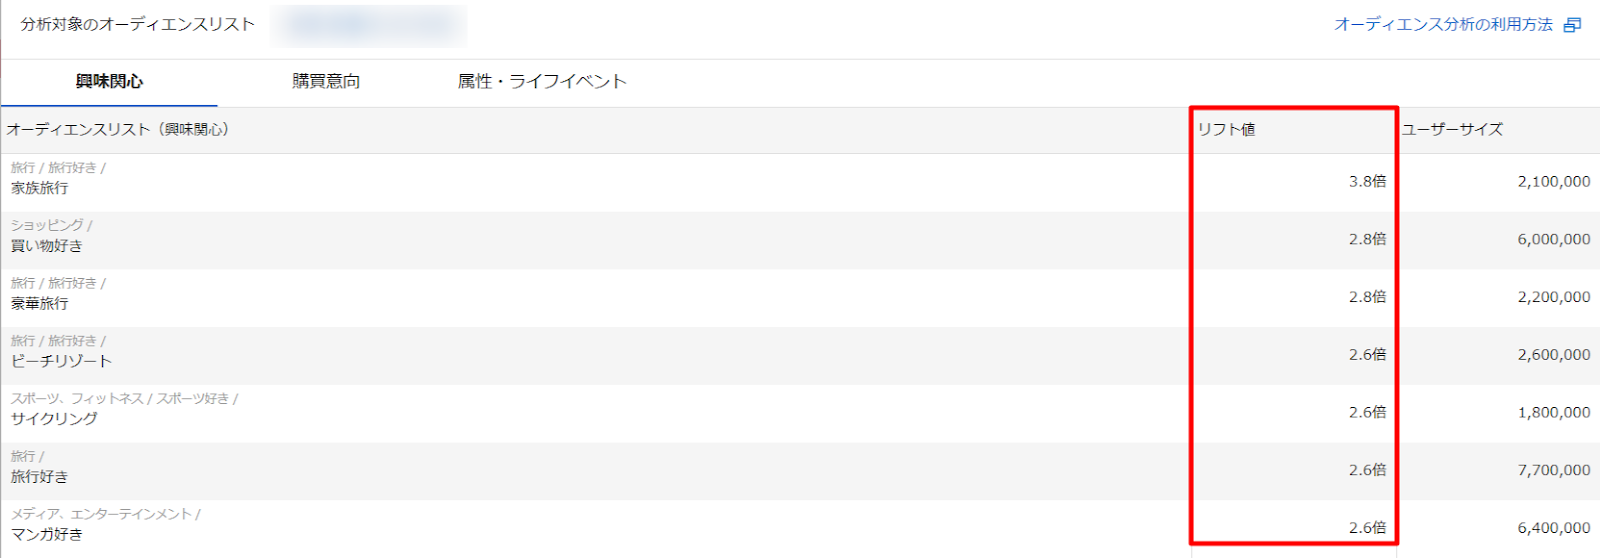
Task: Click the 3.8倍 lift value
Action: tap(1367, 182)
